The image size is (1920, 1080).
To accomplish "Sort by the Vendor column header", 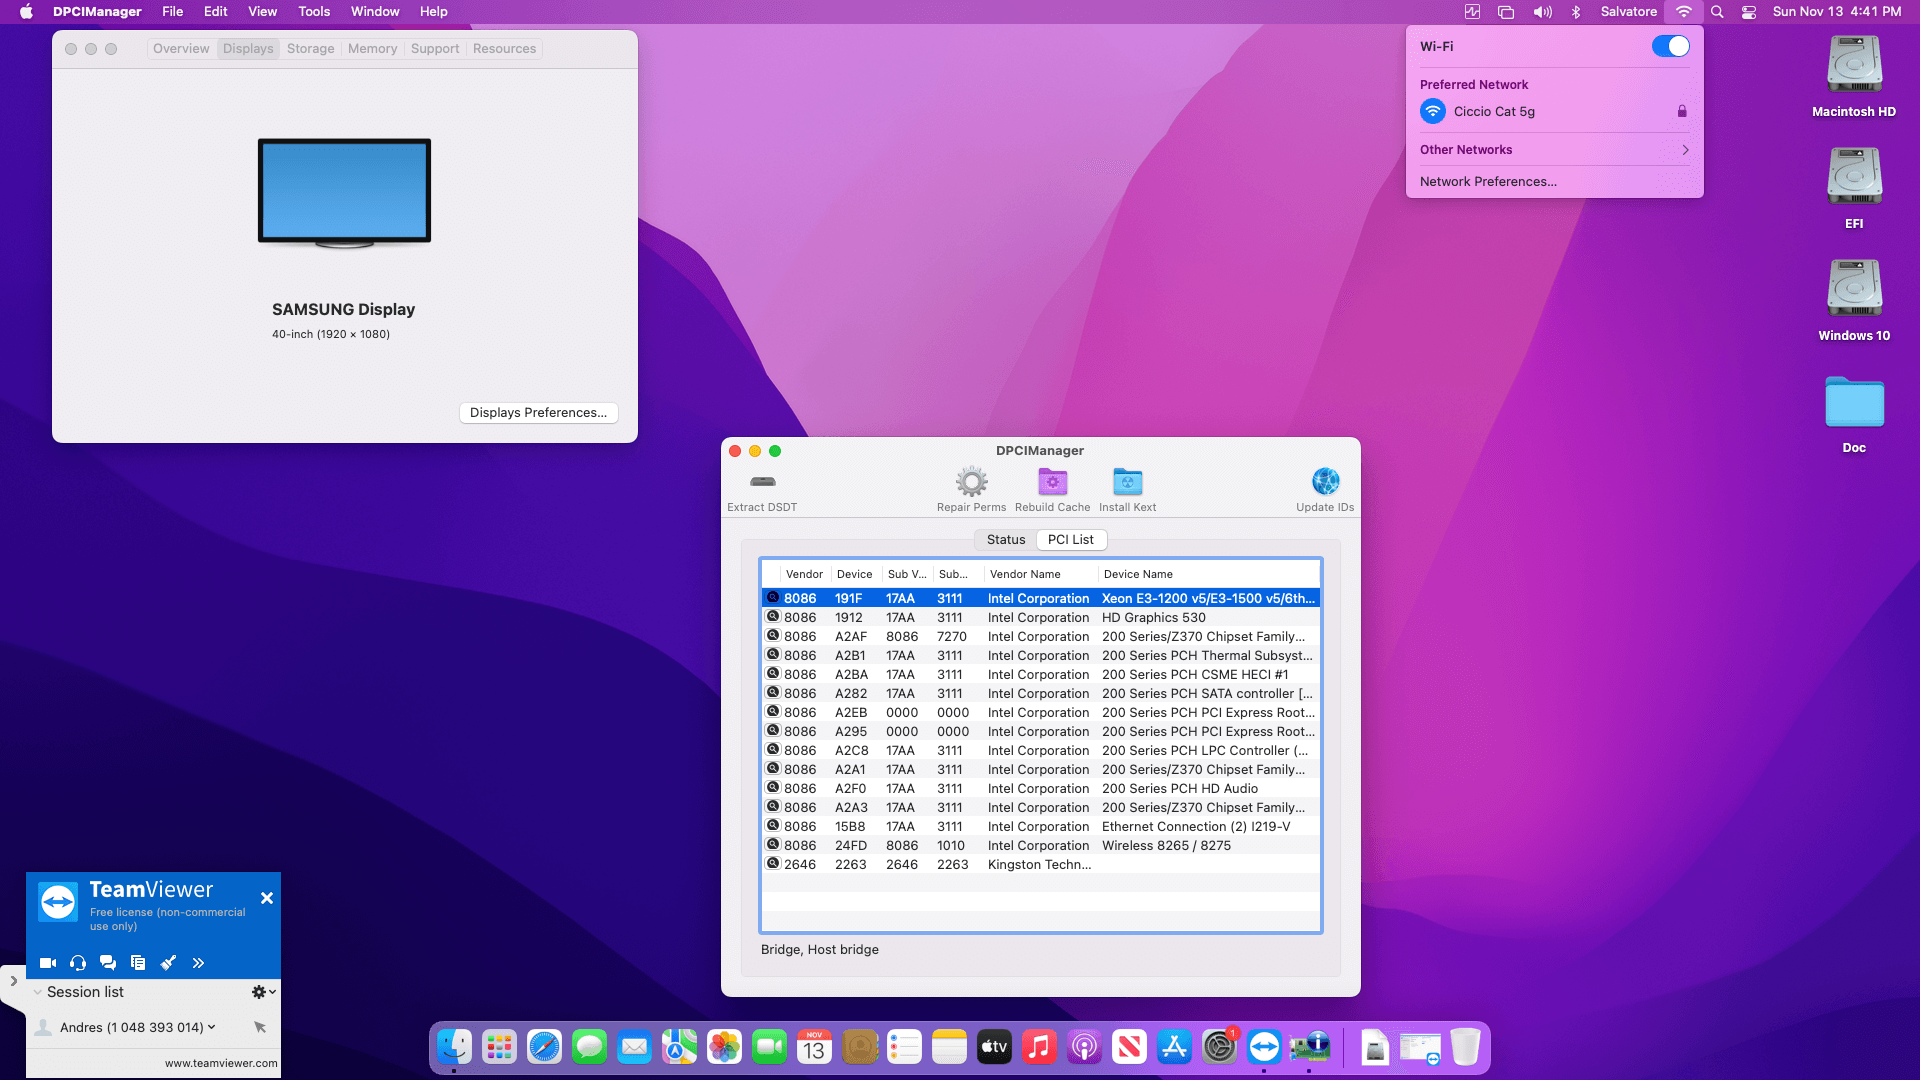I will tap(804, 574).
